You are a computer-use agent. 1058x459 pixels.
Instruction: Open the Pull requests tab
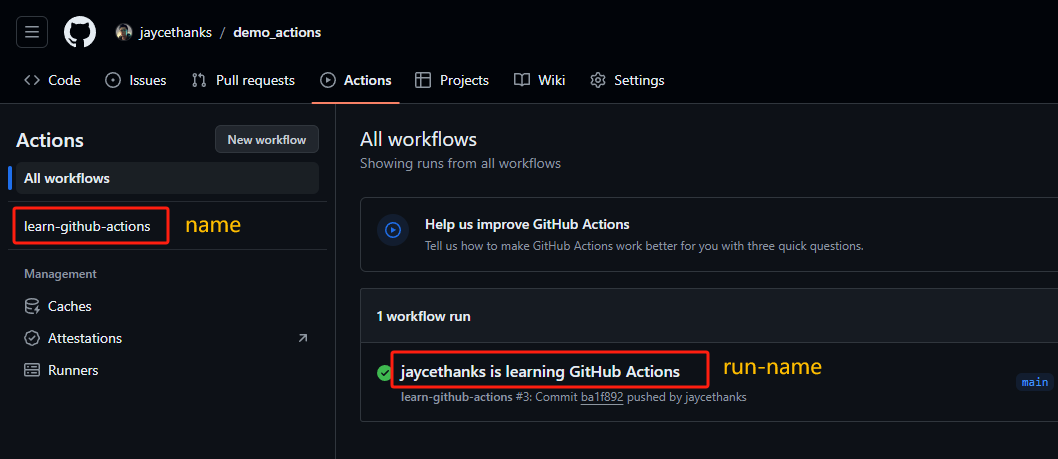pyautogui.click(x=243, y=80)
